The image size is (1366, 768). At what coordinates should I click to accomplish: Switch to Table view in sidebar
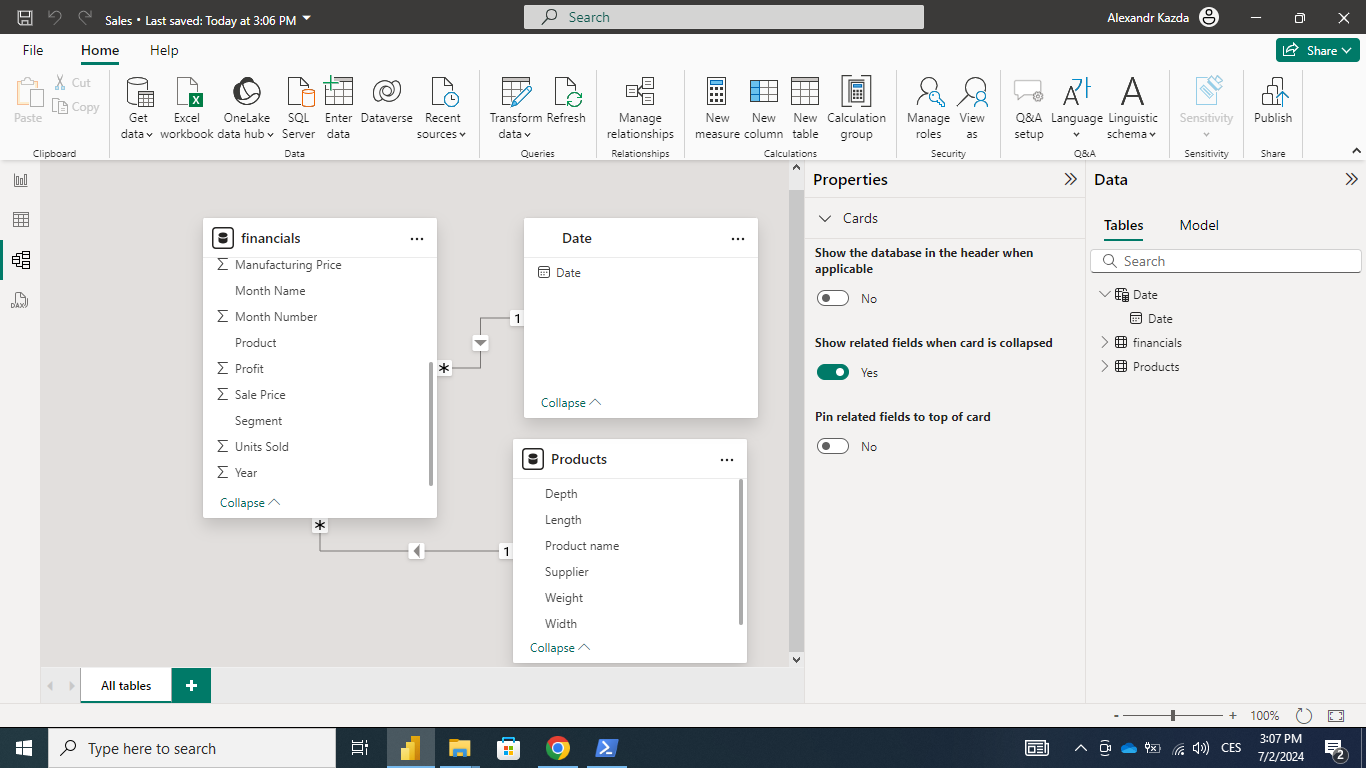(20, 220)
